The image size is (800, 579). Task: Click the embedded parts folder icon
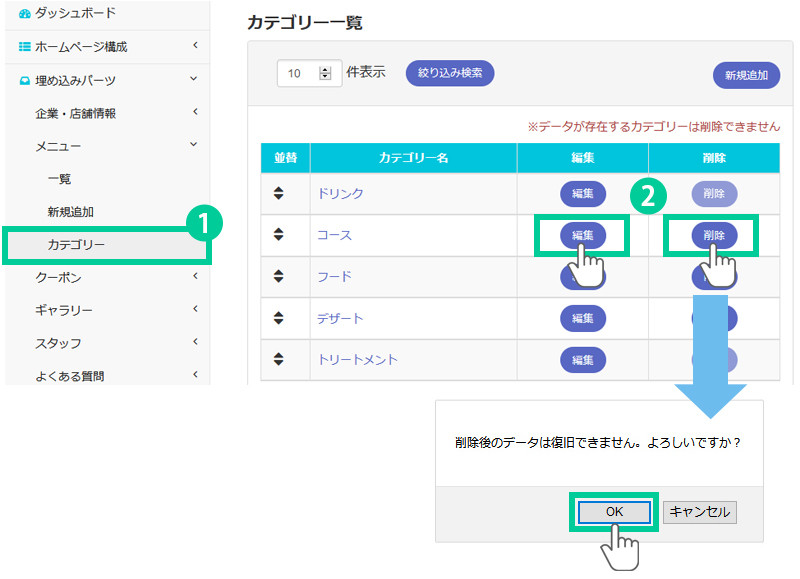point(25,80)
